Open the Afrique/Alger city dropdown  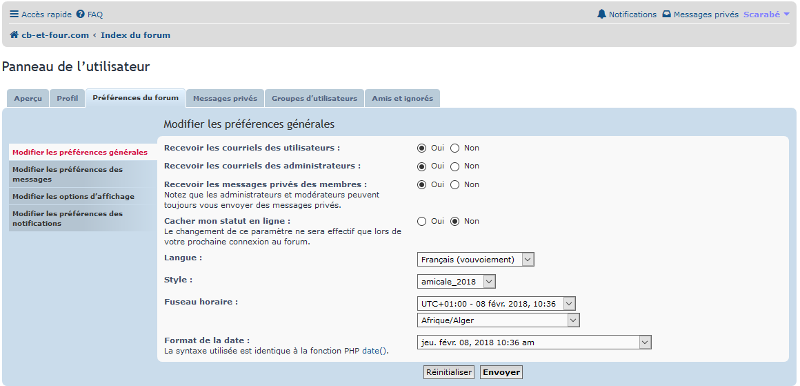[x=498, y=320]
